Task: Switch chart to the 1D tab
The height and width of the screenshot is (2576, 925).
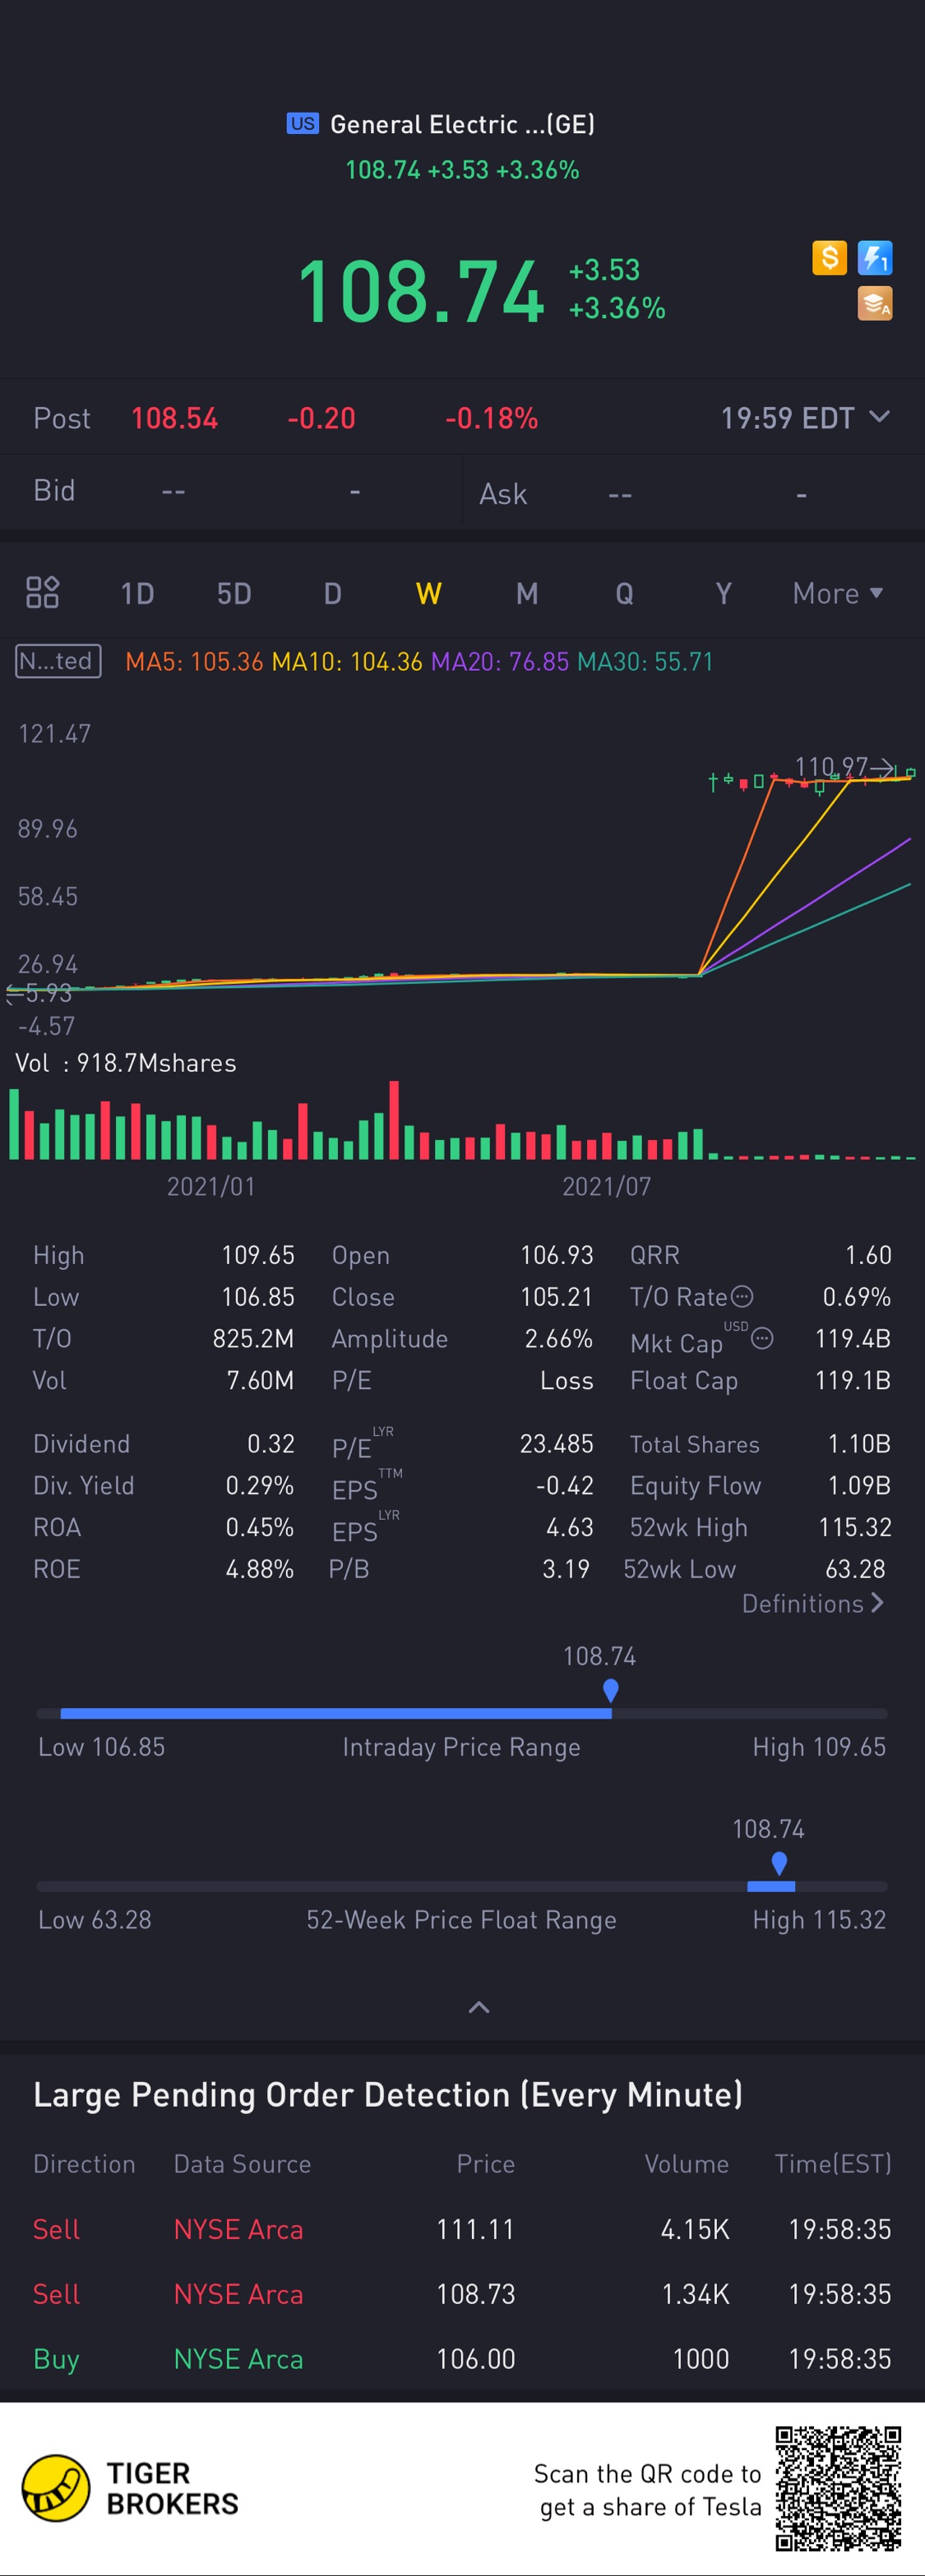Action: click(137, 593)
